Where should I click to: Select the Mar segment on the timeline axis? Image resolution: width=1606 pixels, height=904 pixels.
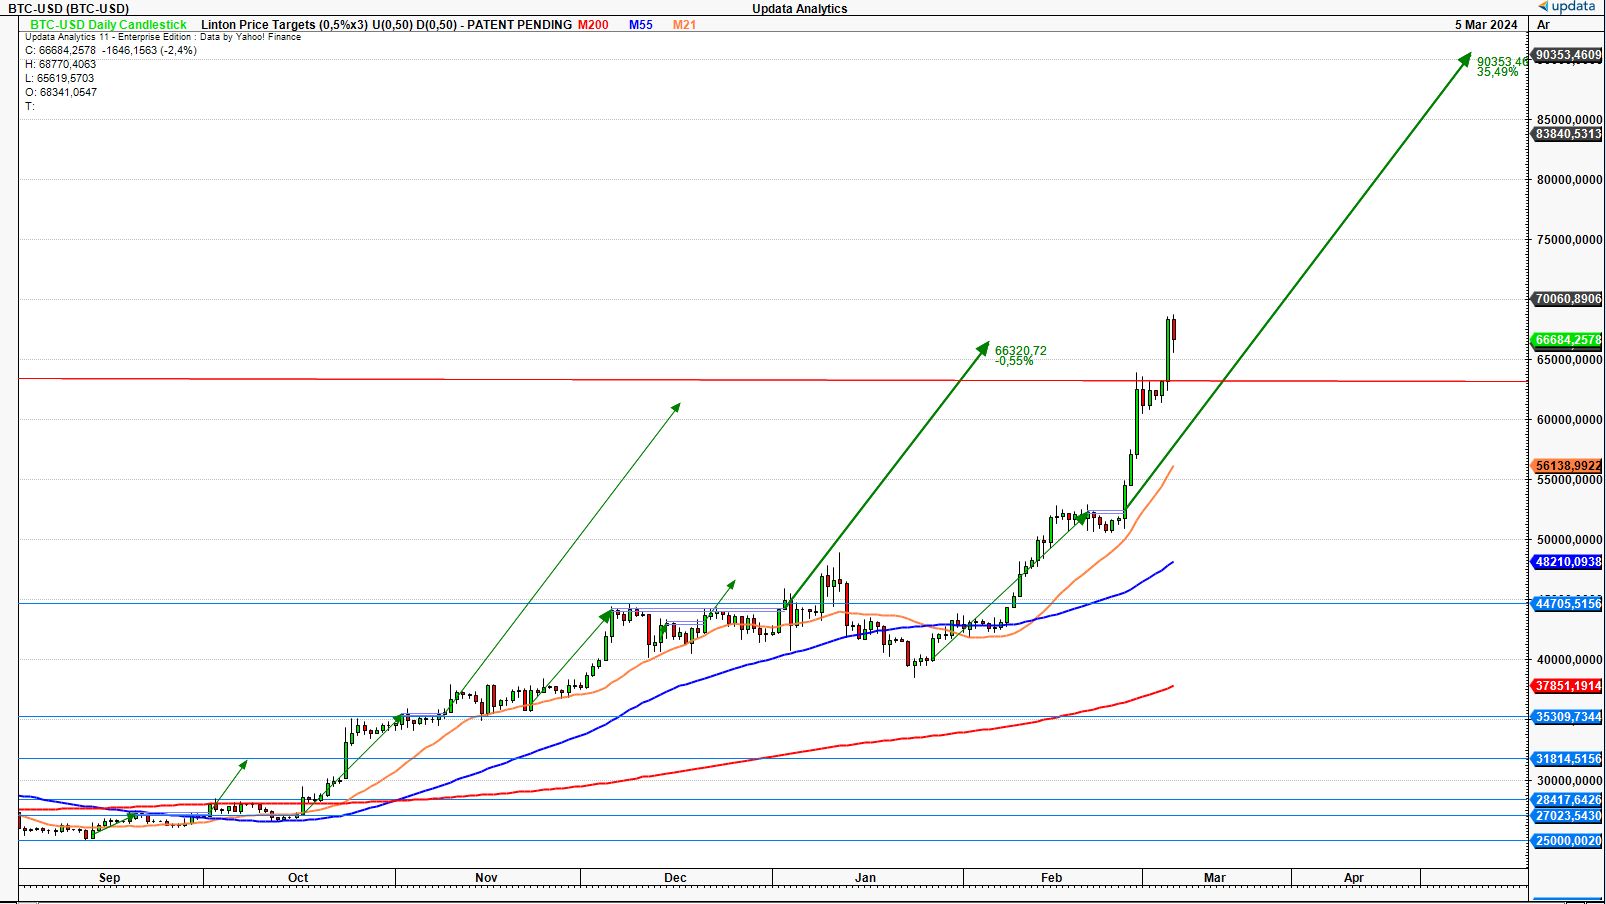[1216, 877]
